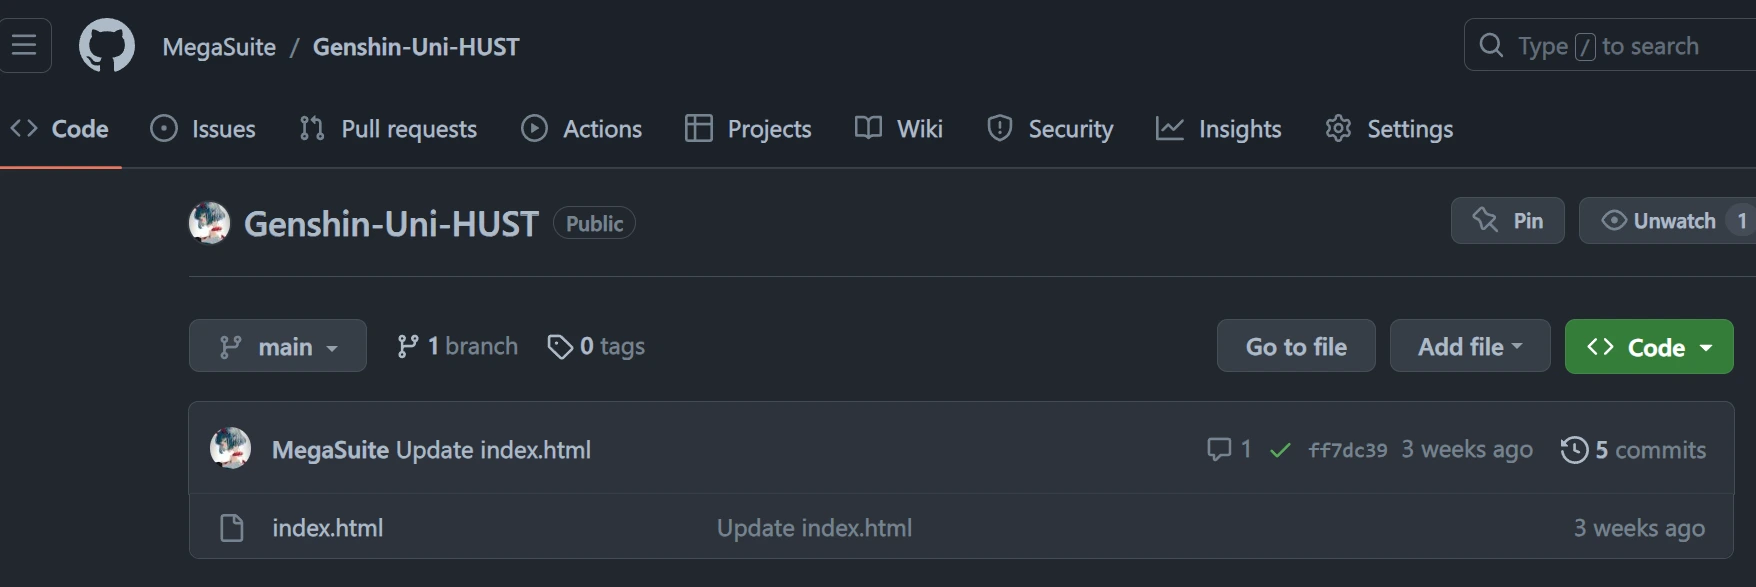Open the Pull requests tab
The image size is (1756, 587).
pyautogui.click(x=388, y=129)
